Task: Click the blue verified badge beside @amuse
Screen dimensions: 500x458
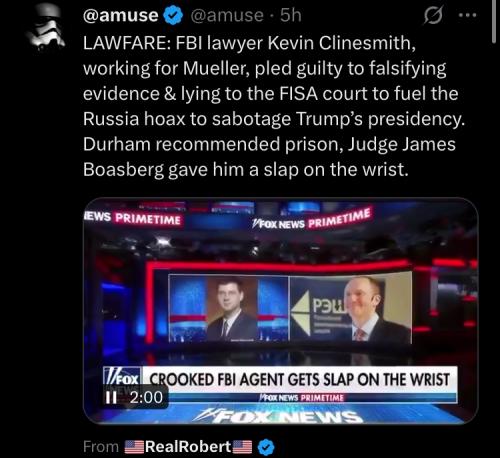Action: 173,16
